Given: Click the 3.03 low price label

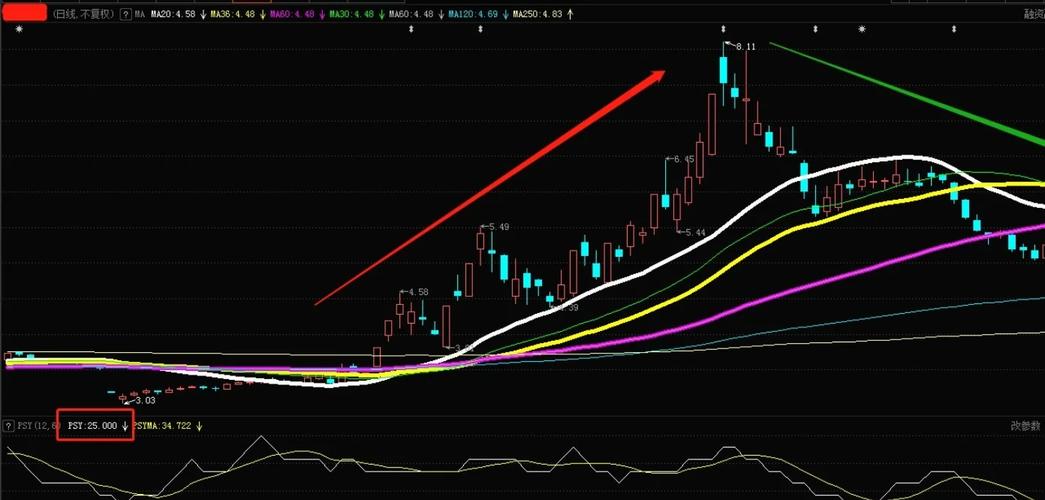Looking at the screenshot, I should (x=145, y=400).
